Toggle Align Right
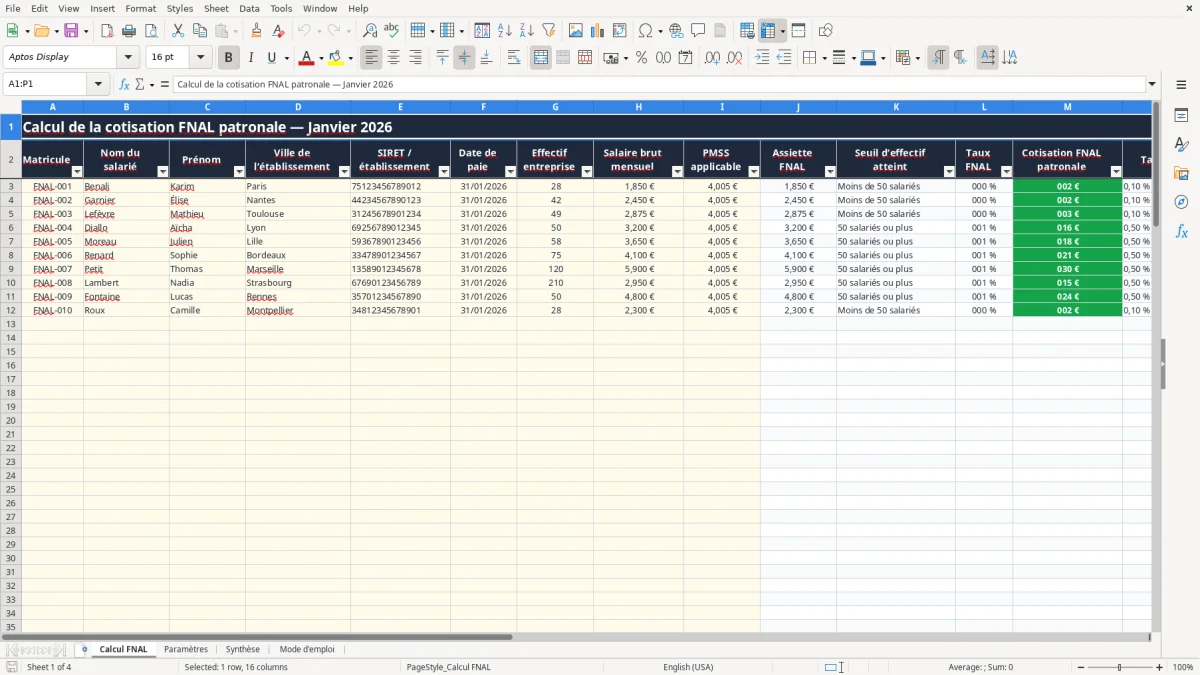1200x675 pixels. 416,58
